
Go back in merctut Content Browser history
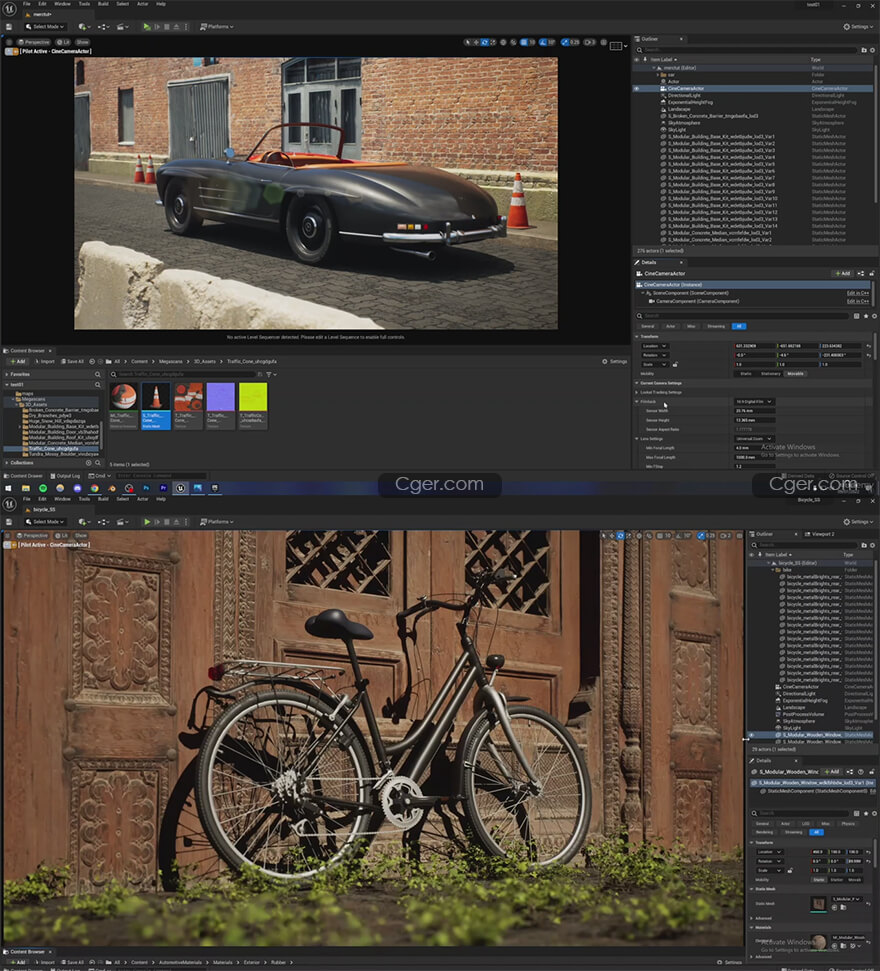[92, 362]
